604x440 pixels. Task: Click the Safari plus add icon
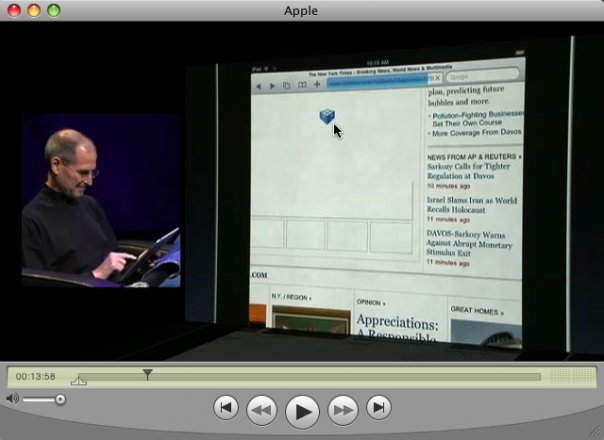(317, 84)
